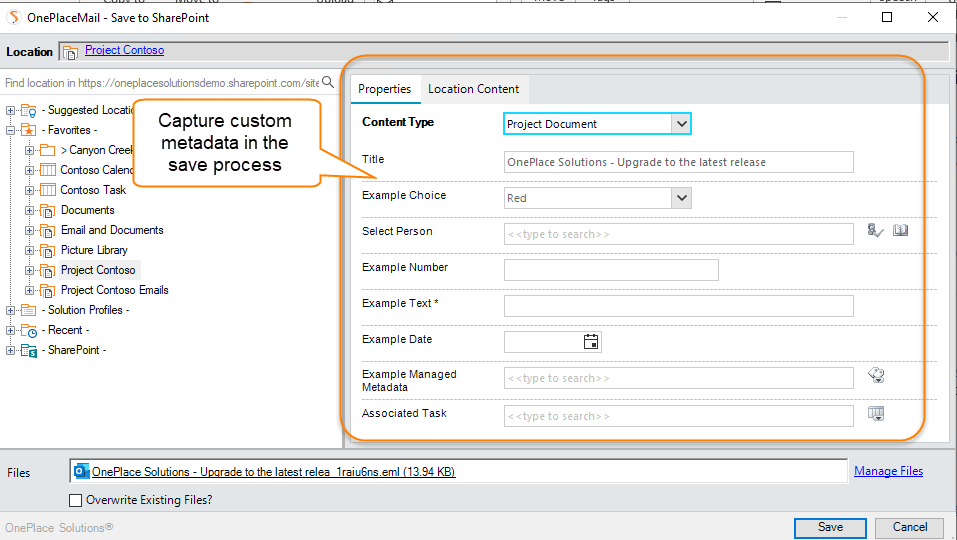Open calendar picker for Example Date

point(591,342)
